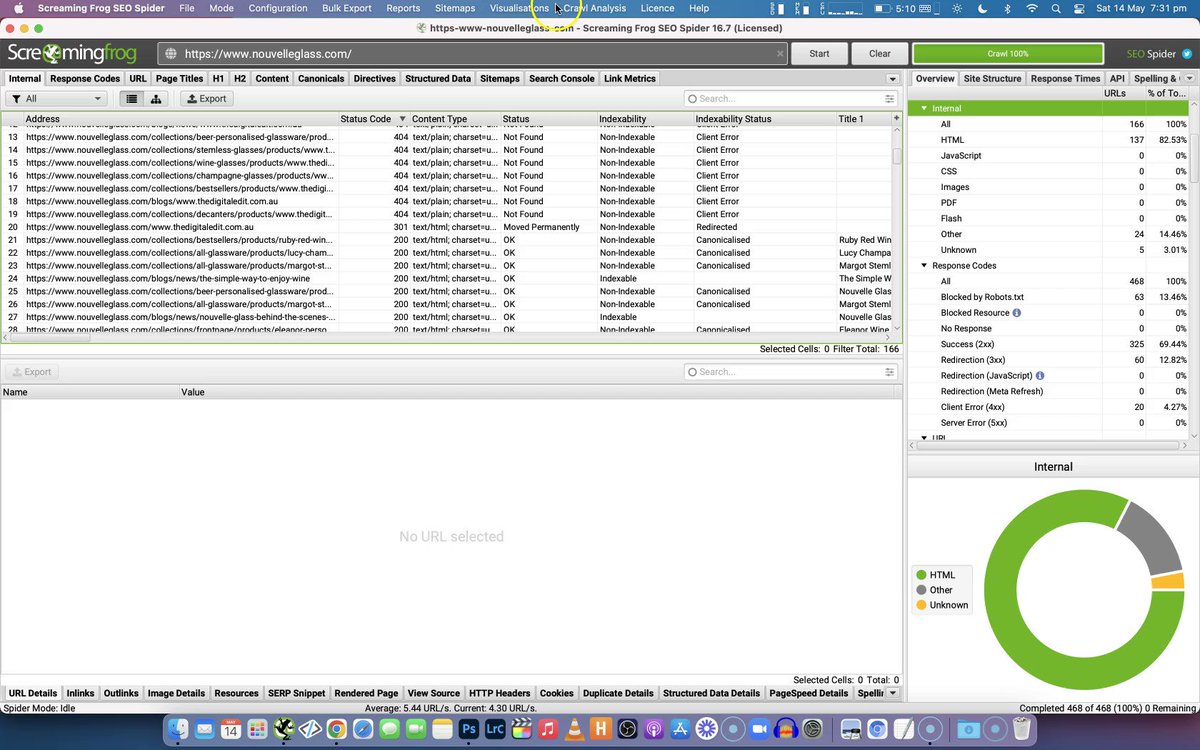The height and width of the screenshot is (750, 1200).
Task: Open Finder from the dock
Action: (179, 730)
